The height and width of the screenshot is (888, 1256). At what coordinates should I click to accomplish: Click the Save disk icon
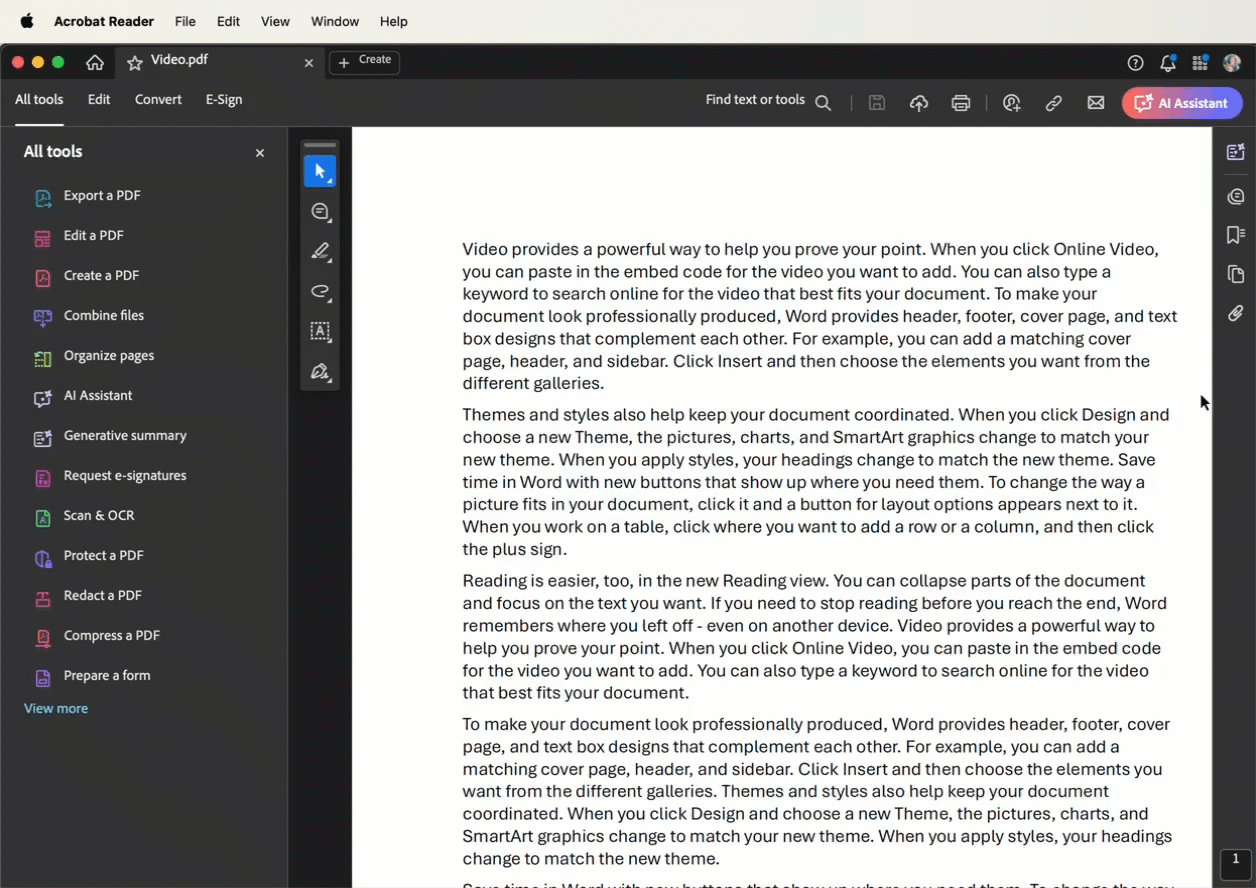877,103
